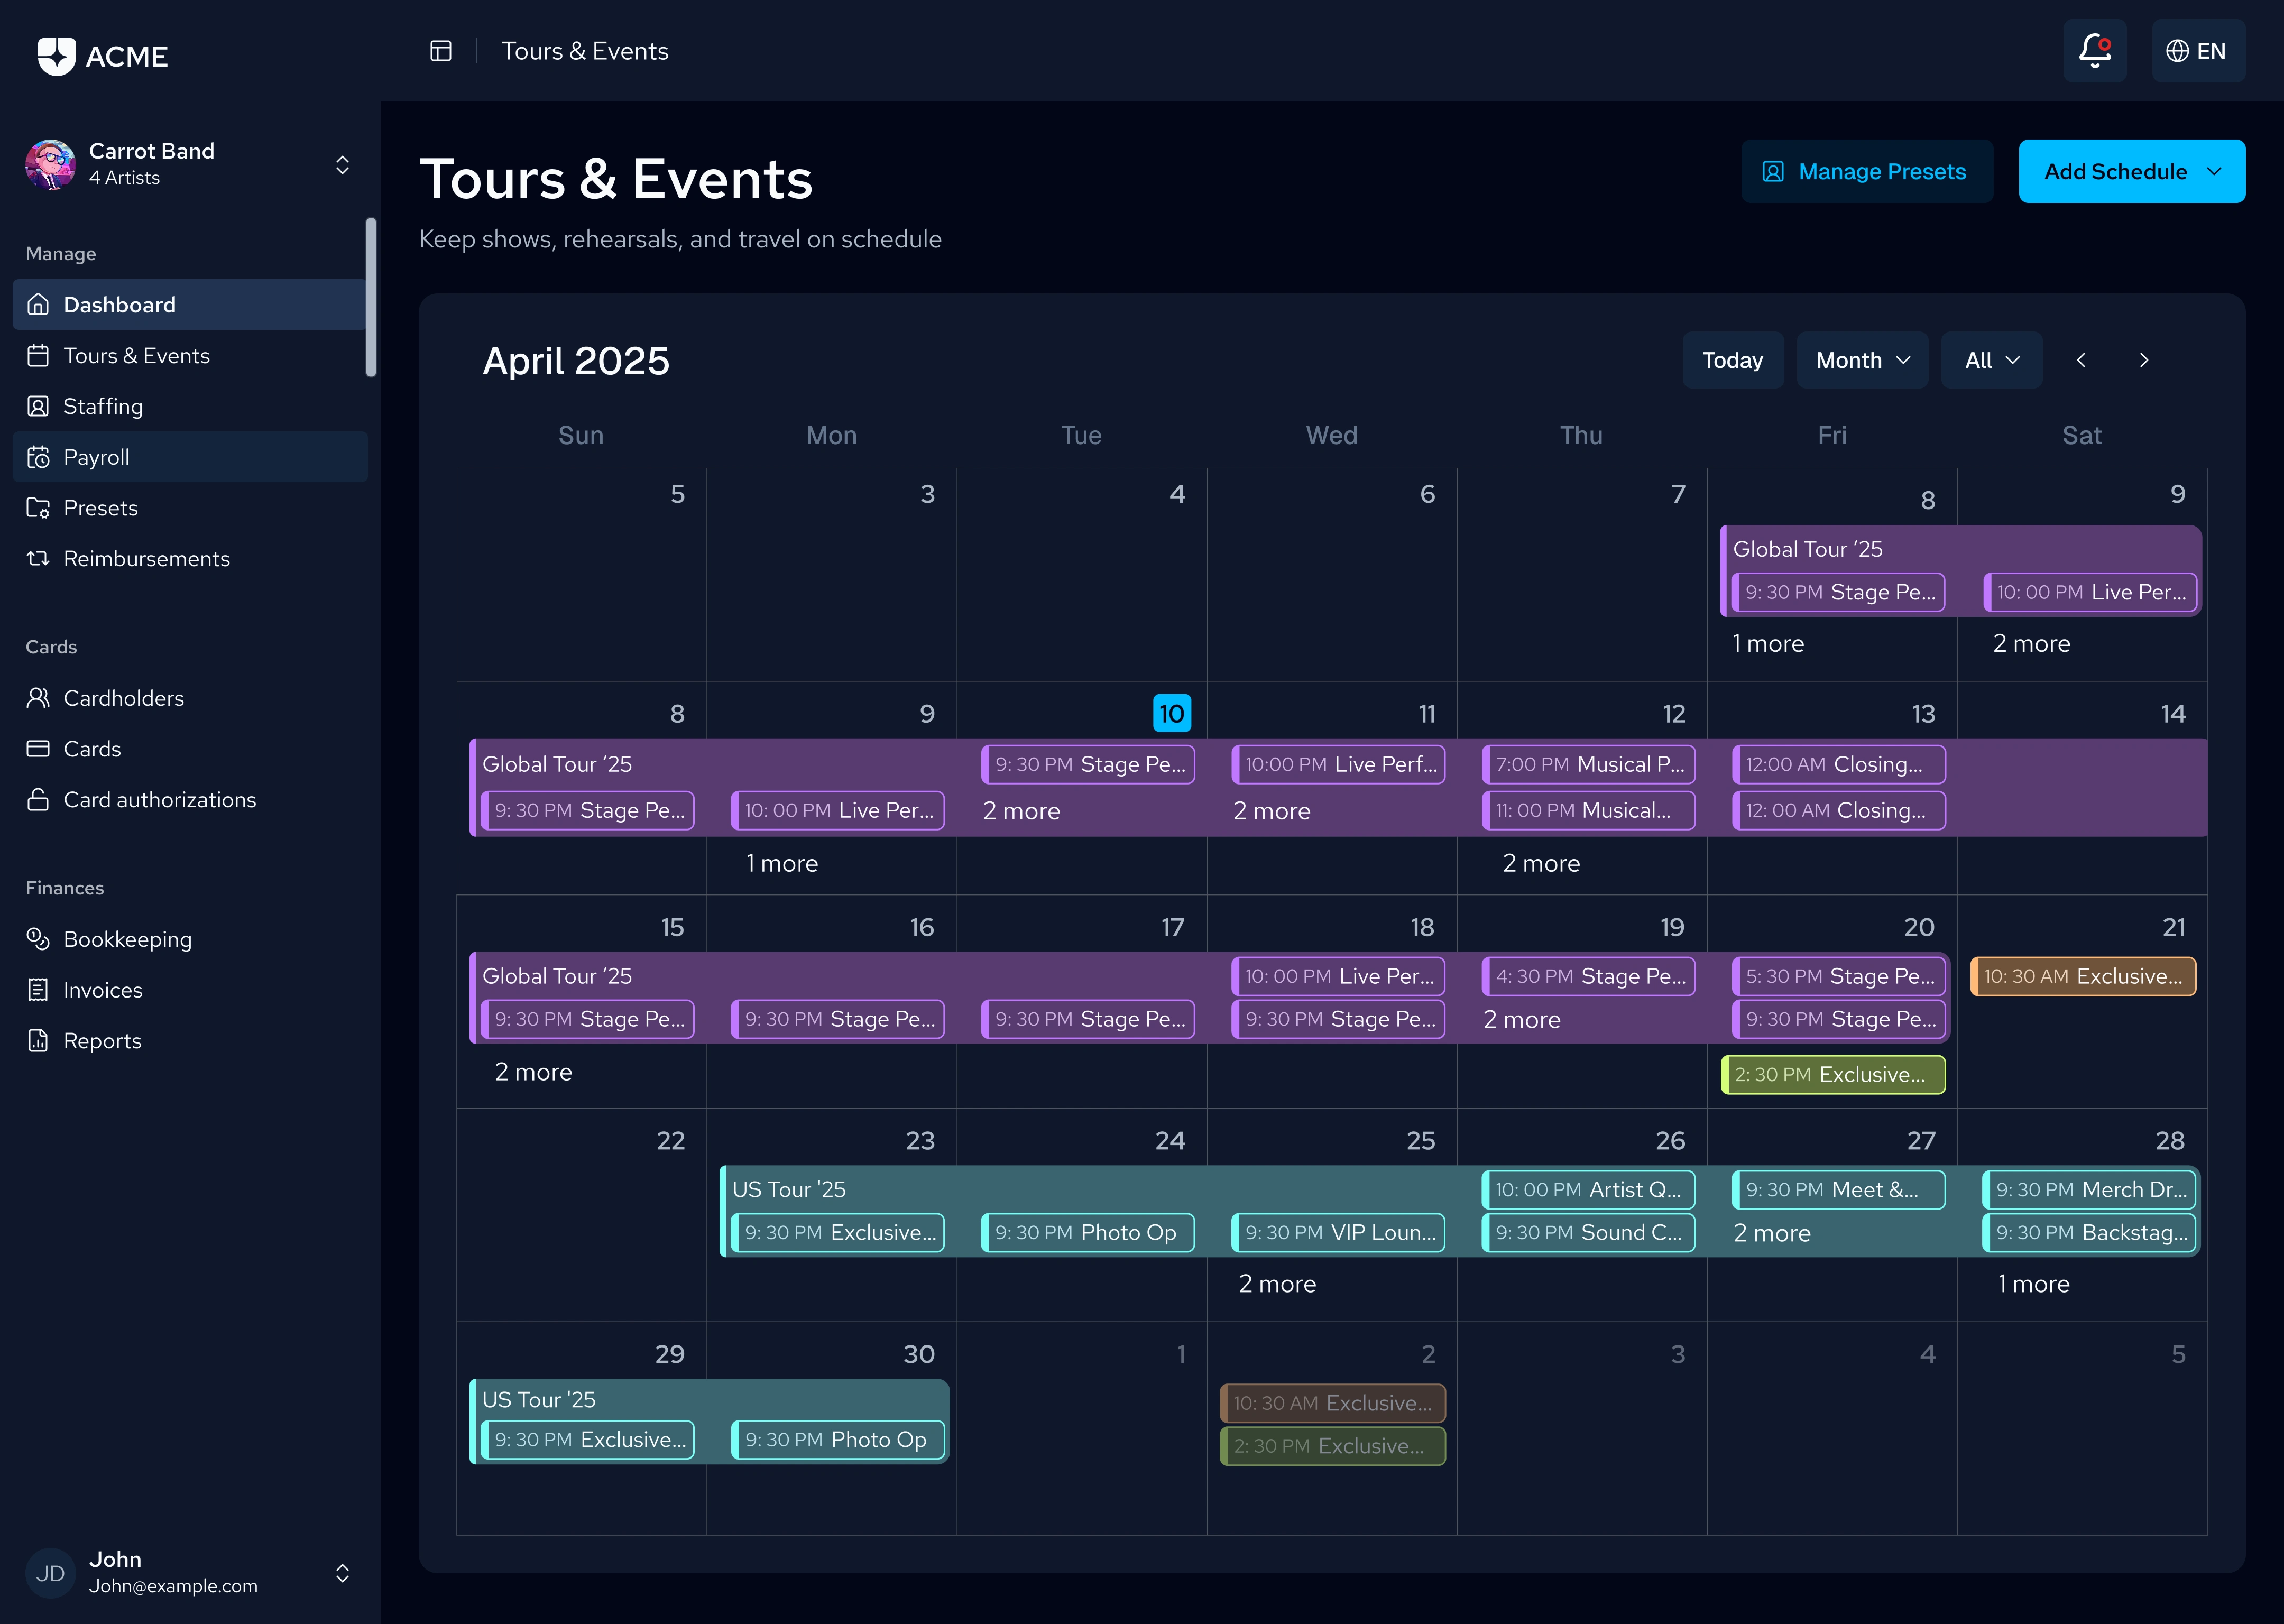Open the Reports page
Screen dimensions: 2284x1624
pos(102,1041)
